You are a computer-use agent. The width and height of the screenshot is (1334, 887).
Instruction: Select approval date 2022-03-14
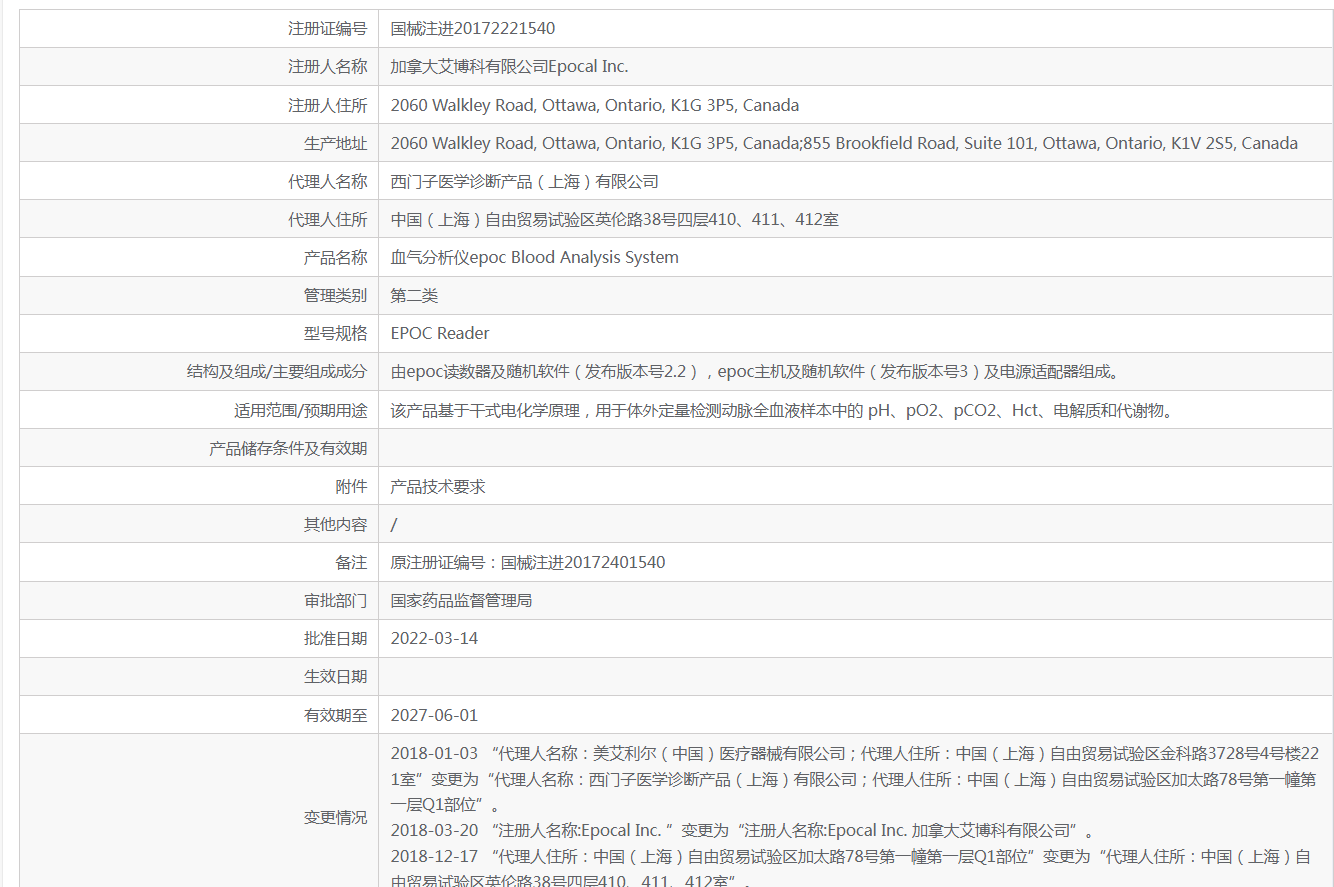(x=434, y=638)
